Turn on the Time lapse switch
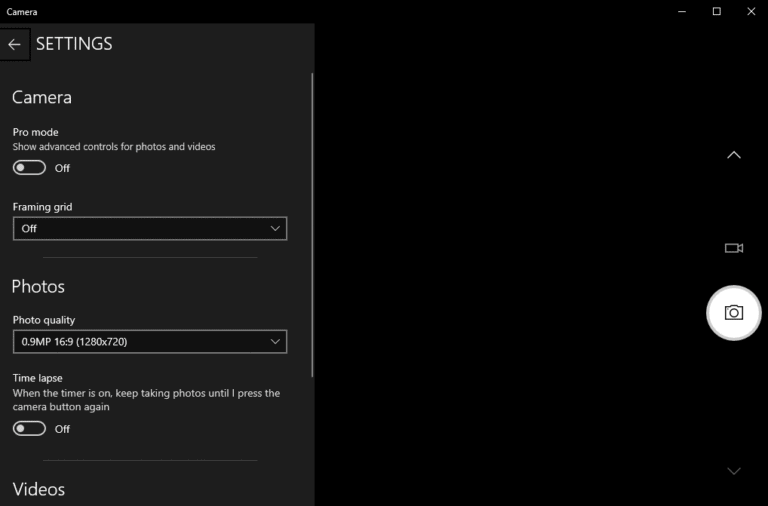Screen dimensions: 768x506 tap(29, 428)
